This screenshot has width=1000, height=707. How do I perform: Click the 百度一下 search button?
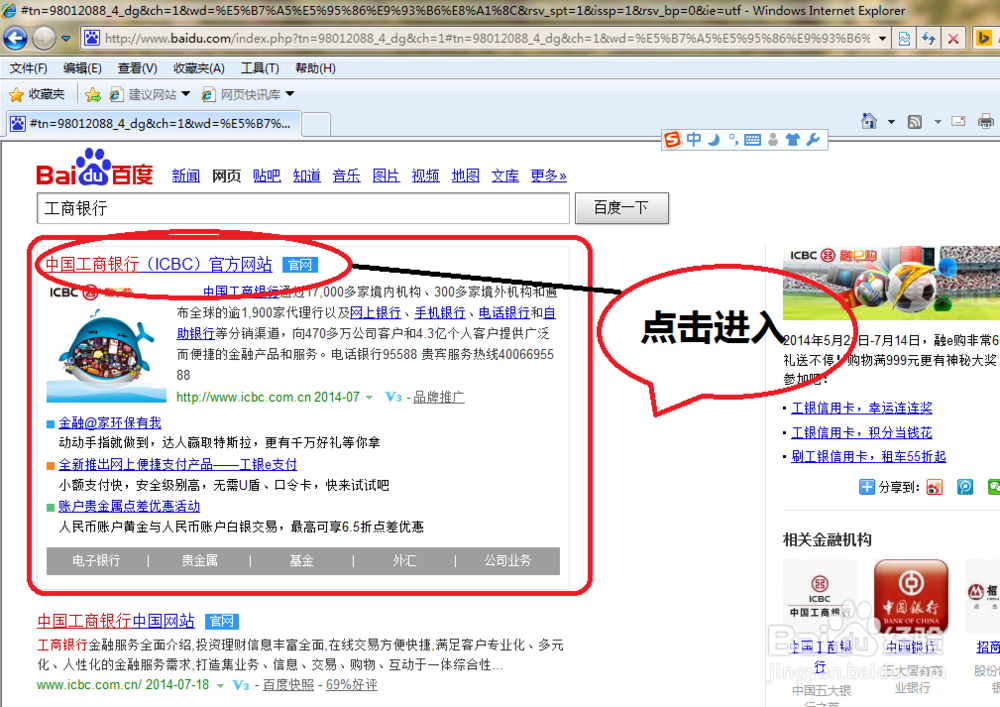point(621,208)
